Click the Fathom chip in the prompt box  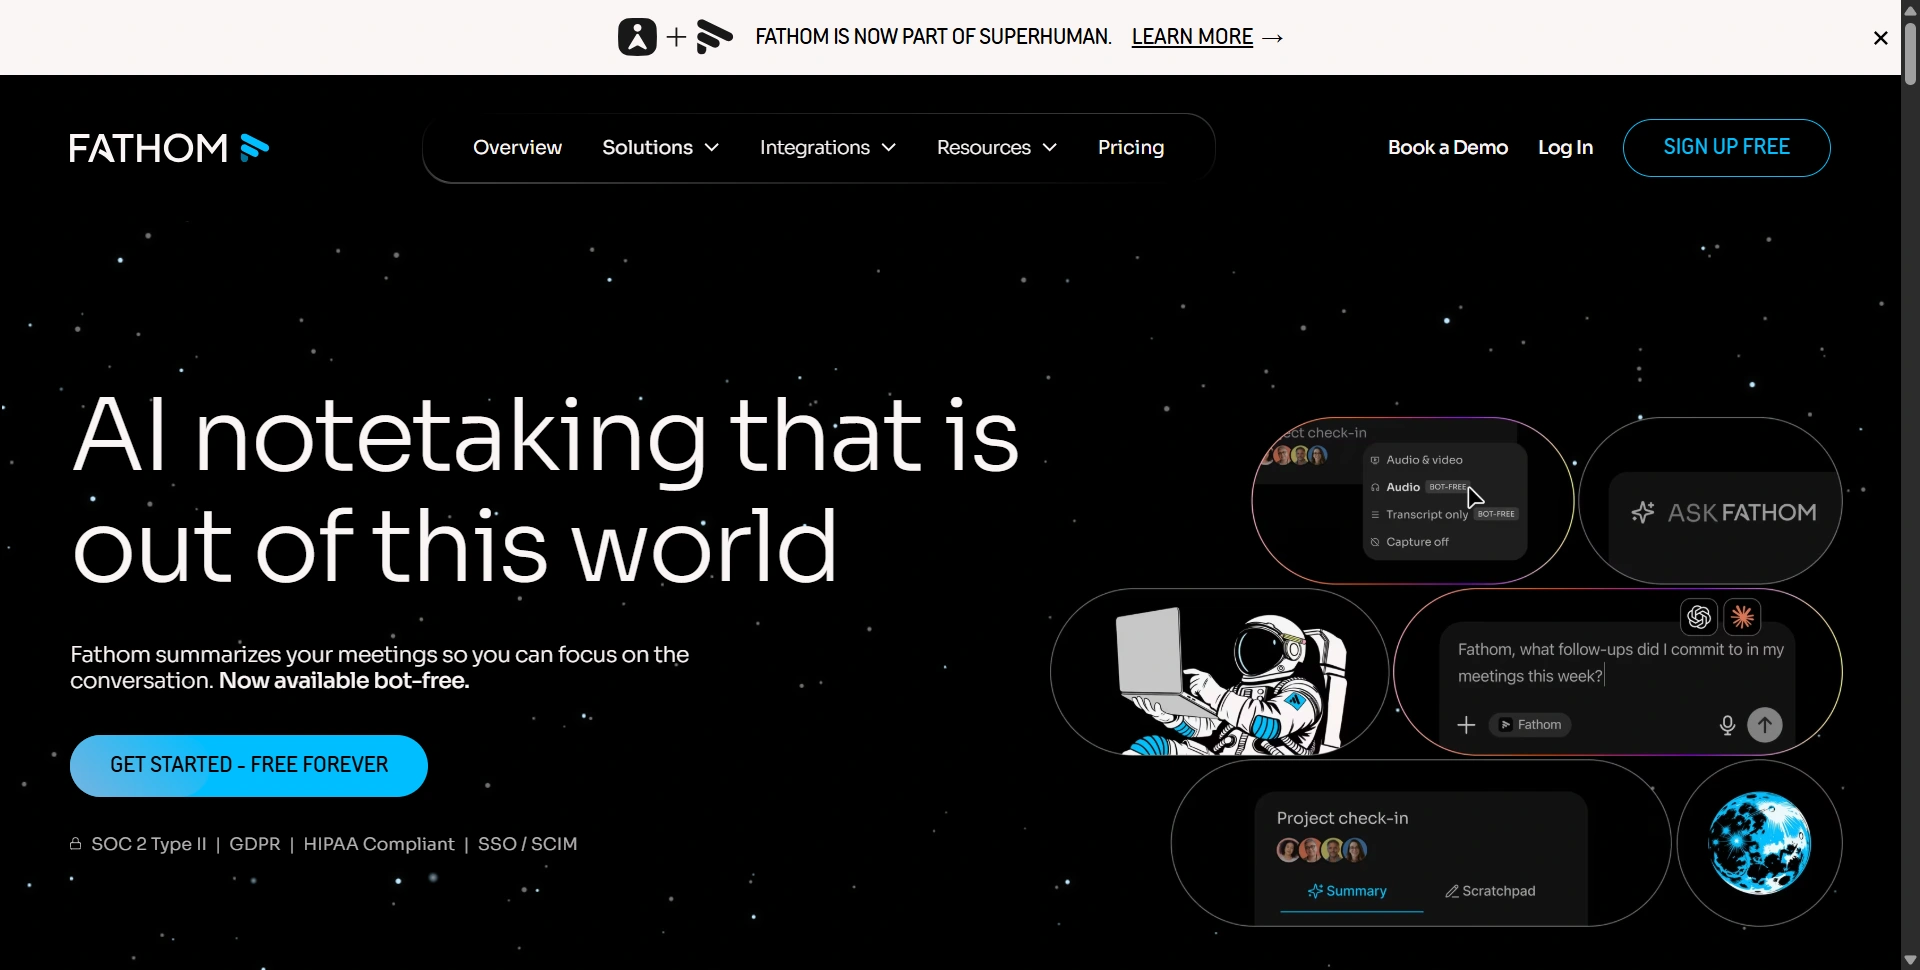pyautogui.click(x=1530, y=725)
